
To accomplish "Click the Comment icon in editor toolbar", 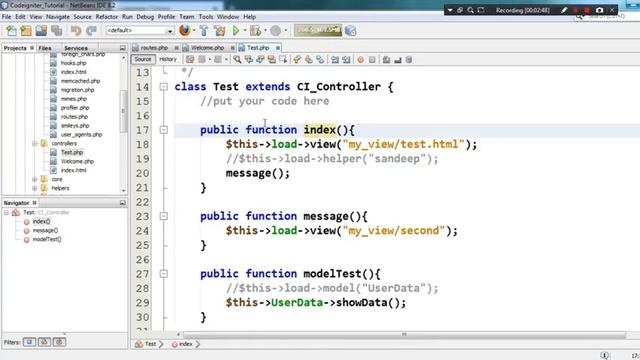I will click(386, 60).
